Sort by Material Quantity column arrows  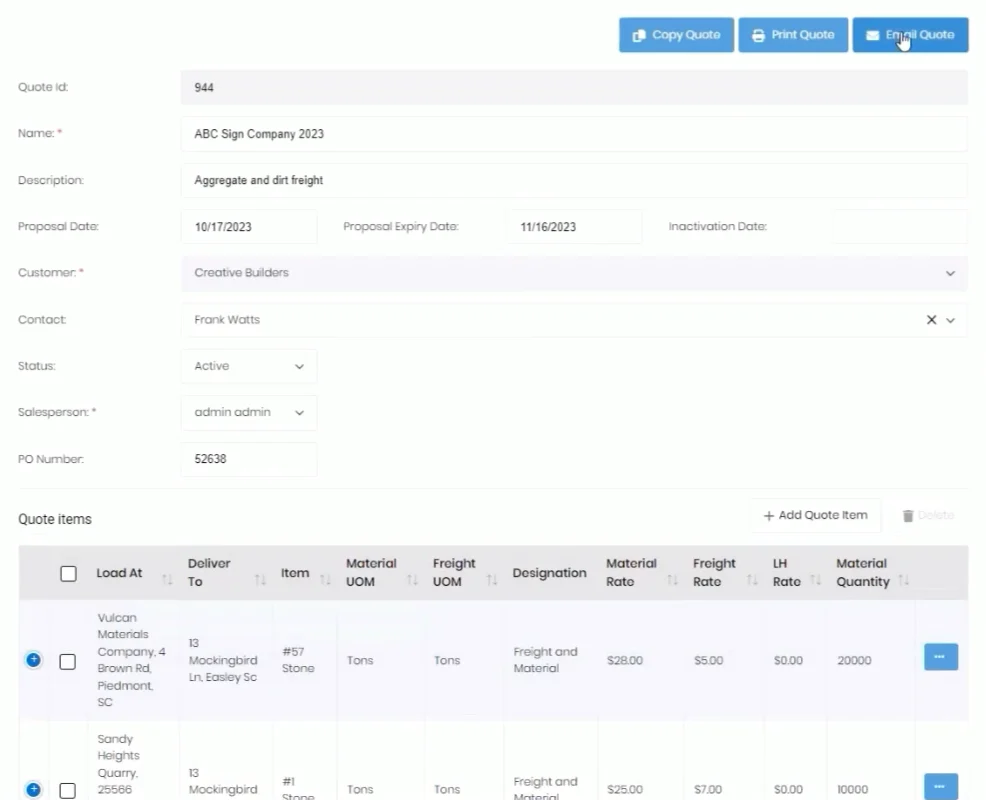click(x=904, y=581)
